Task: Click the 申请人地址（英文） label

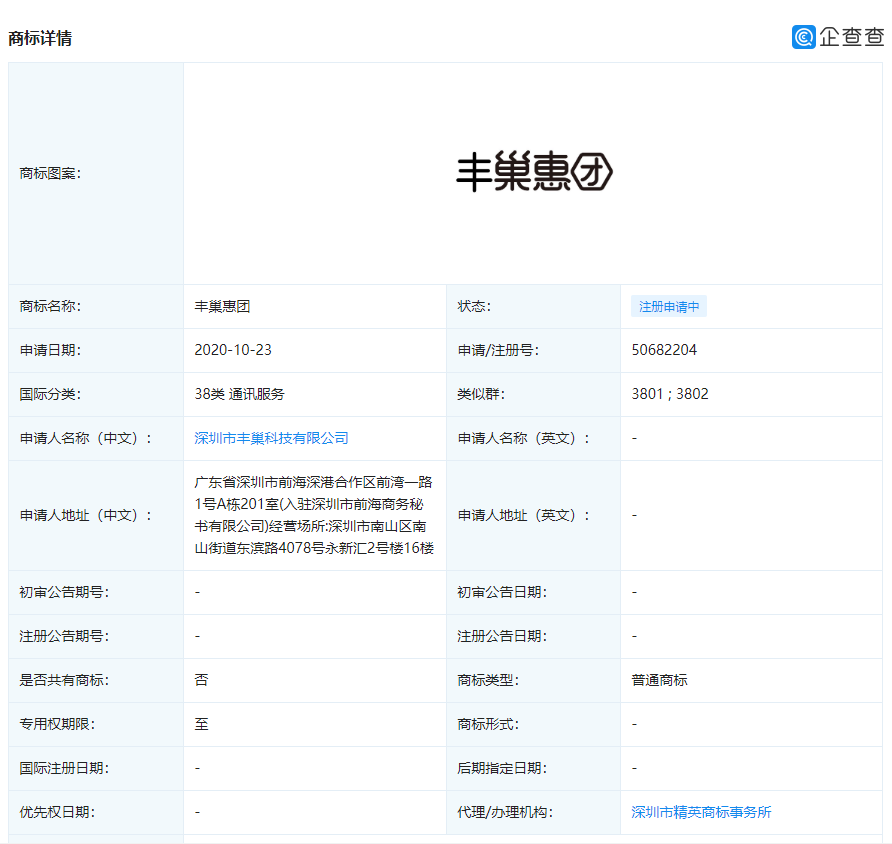Action: (523, 515)
